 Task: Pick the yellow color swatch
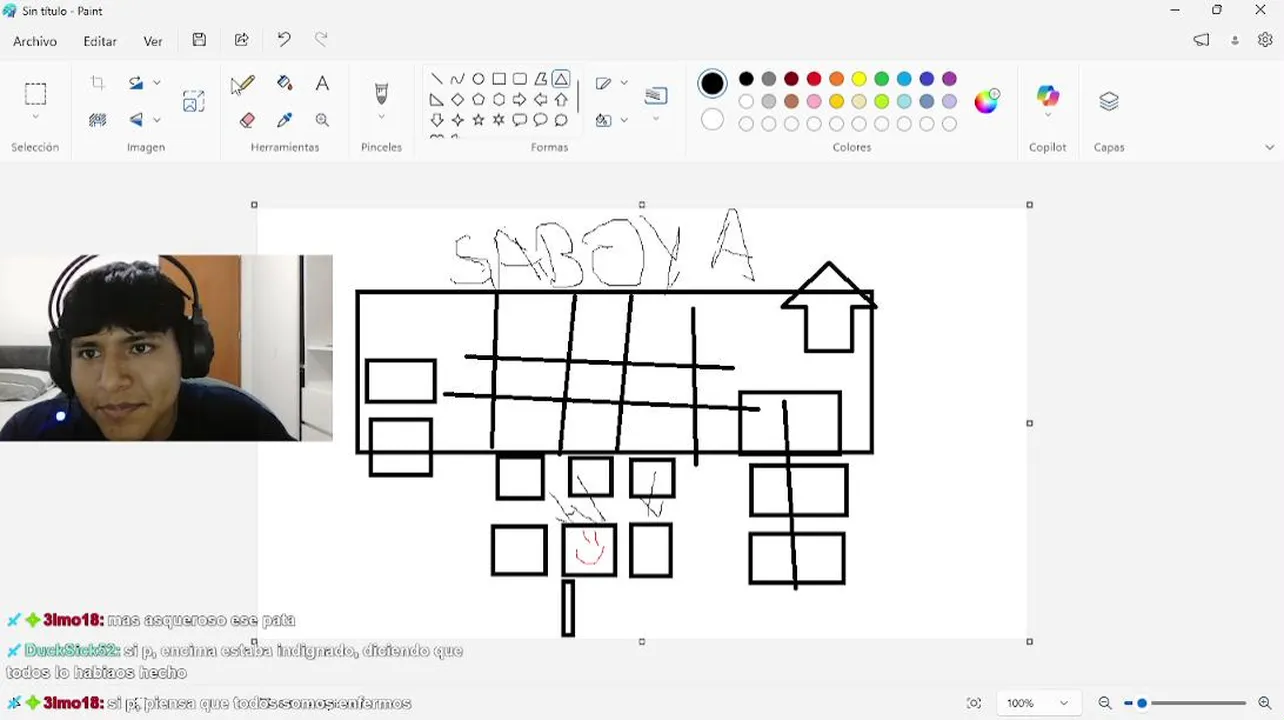coord(859,79)
